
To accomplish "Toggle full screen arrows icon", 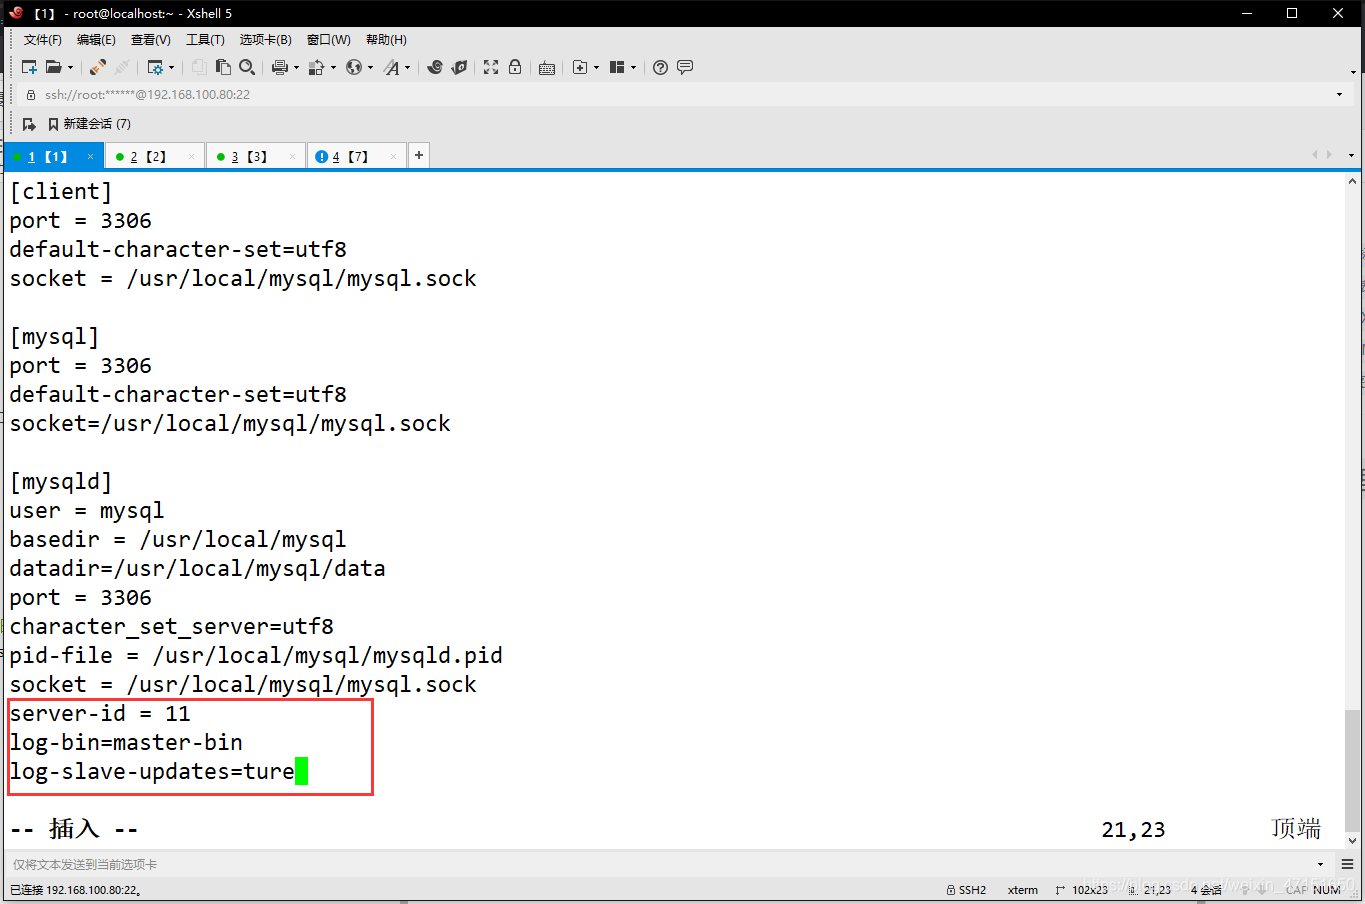I will (491, 67).
